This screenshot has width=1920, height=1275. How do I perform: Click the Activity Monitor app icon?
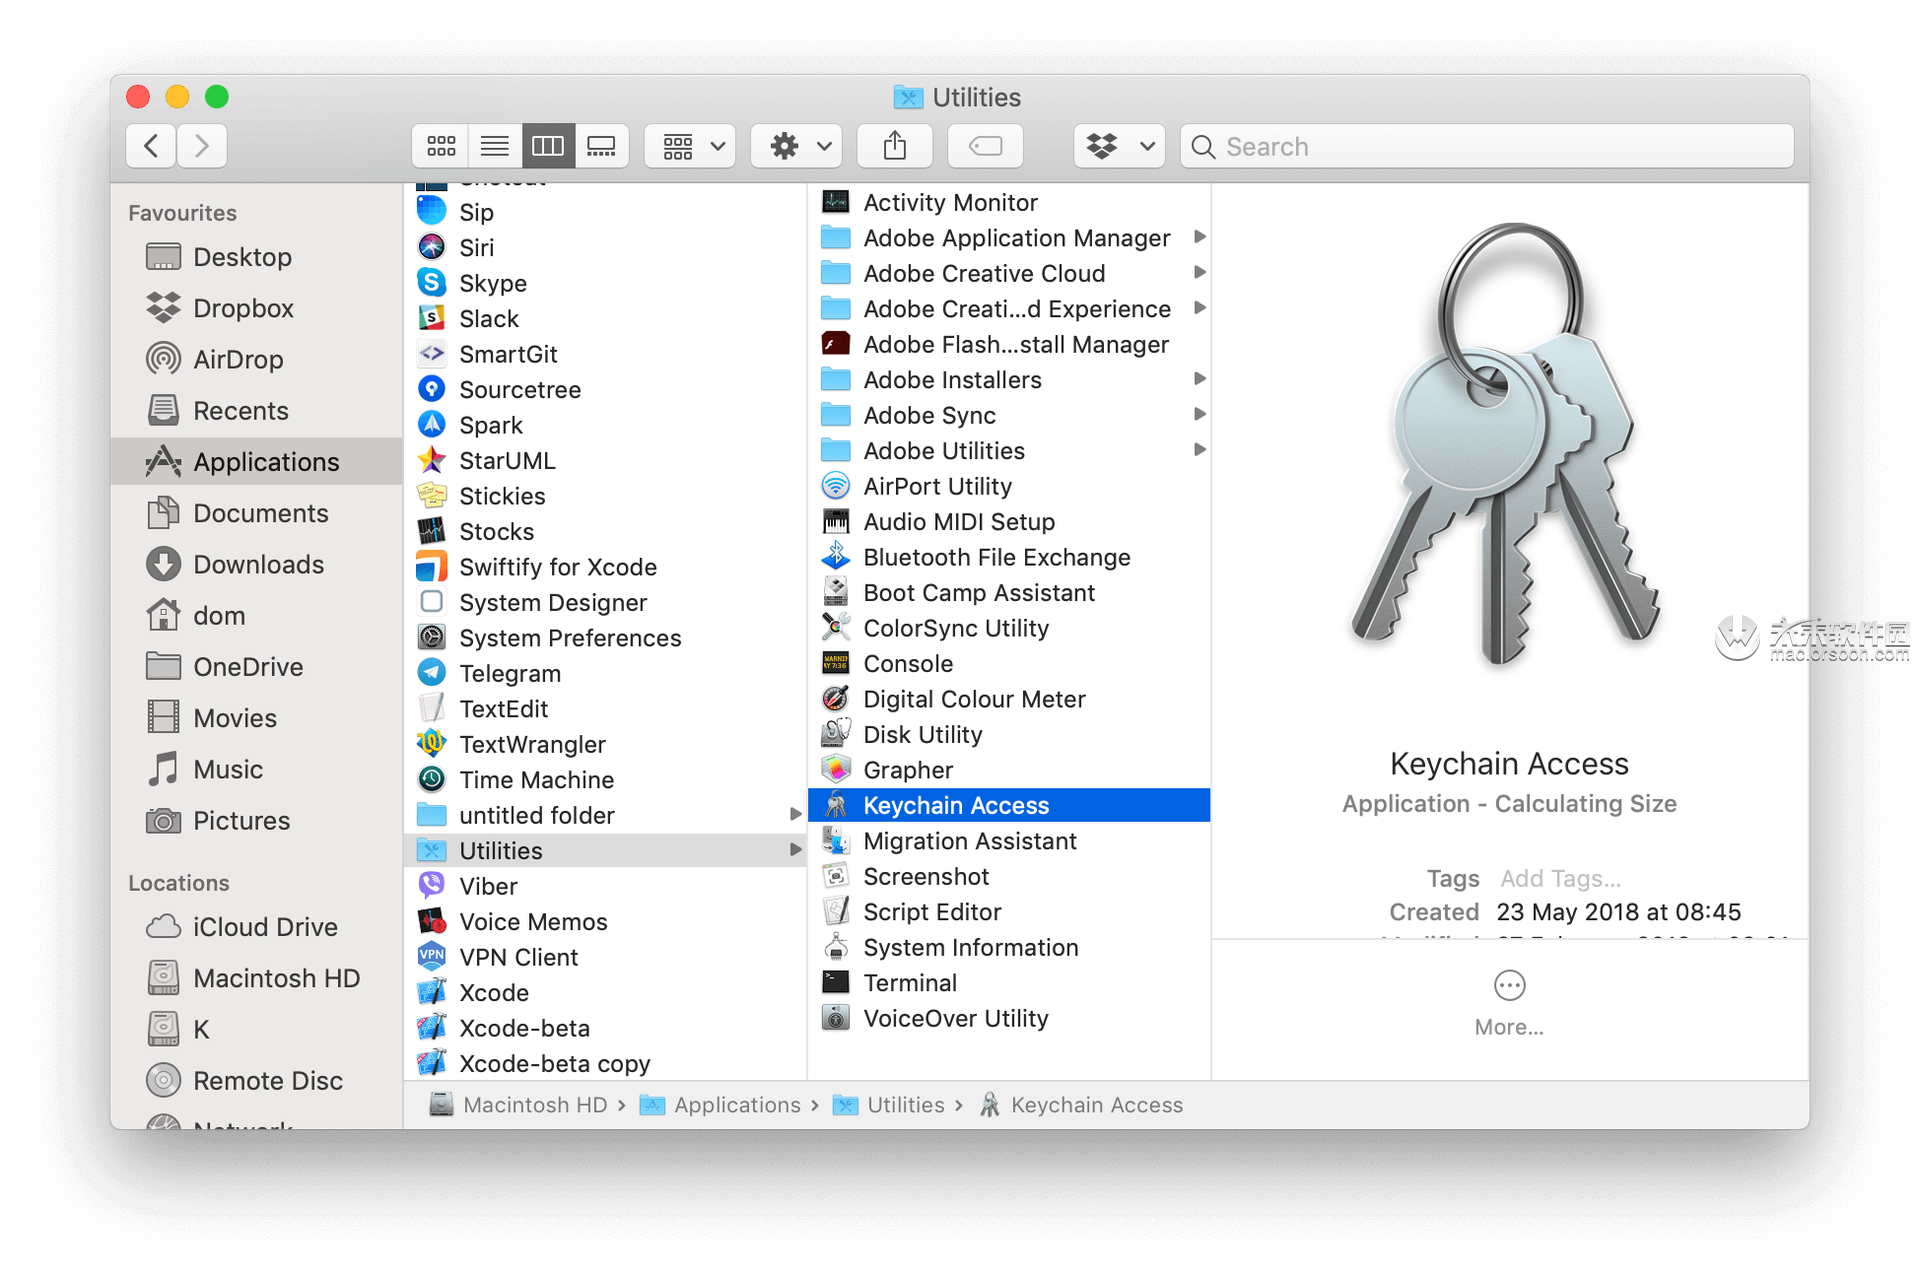(x=836, y=202)
